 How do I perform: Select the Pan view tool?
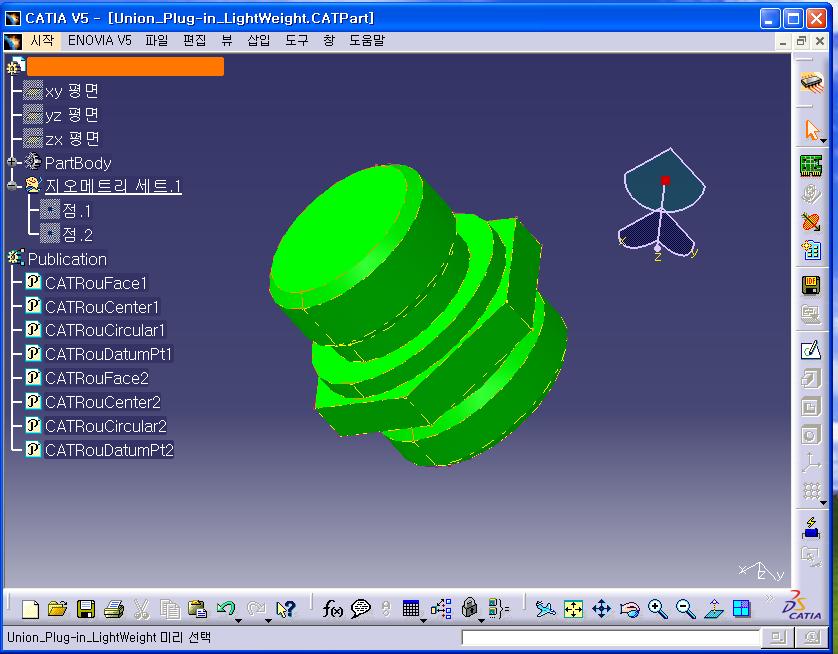(601, 608)
